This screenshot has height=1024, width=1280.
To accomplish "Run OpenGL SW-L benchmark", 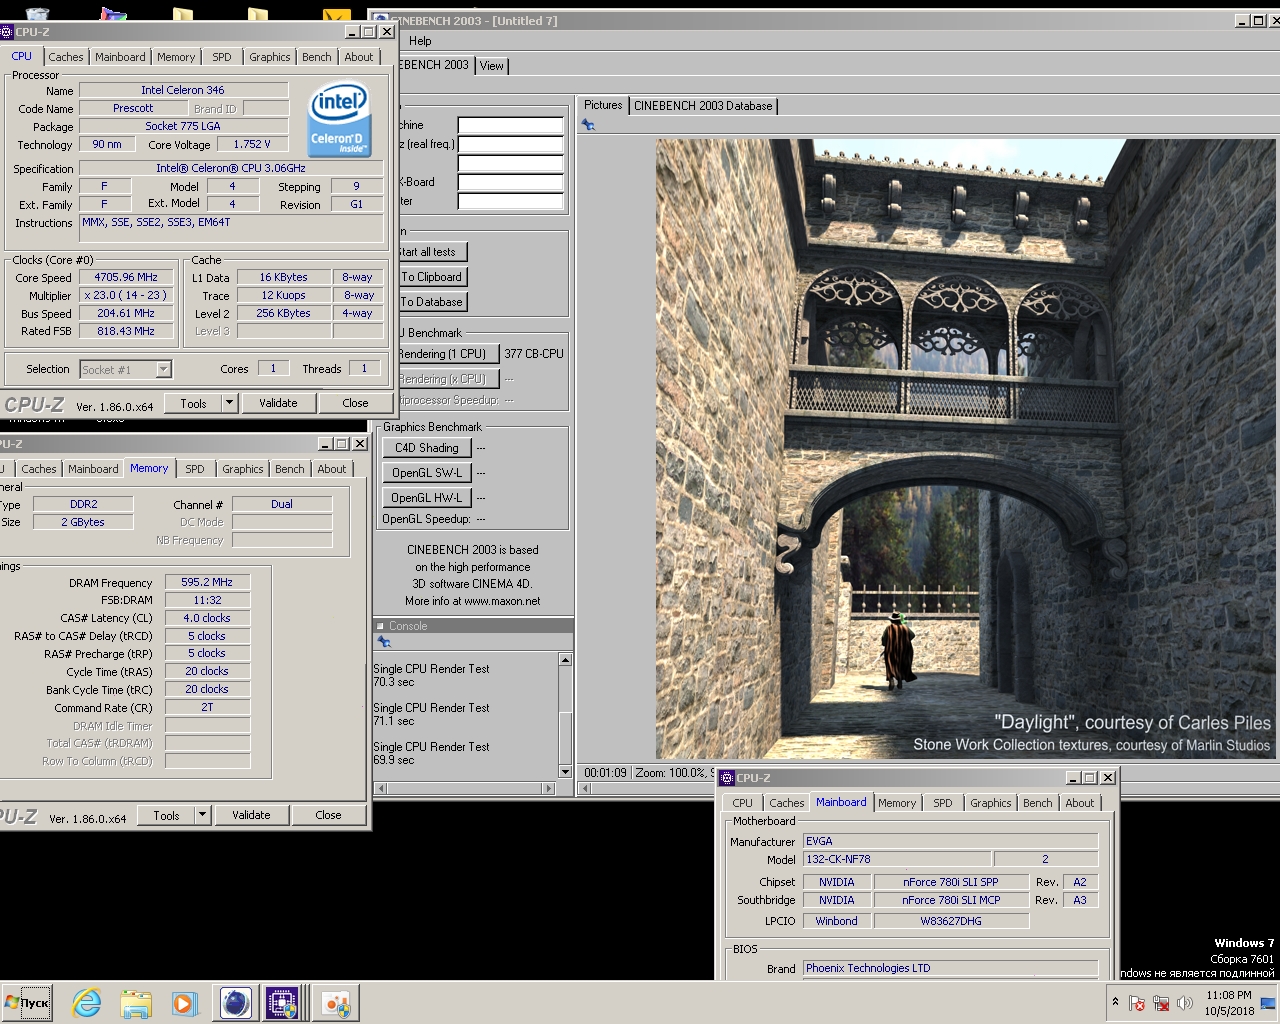I will [427, 473].
